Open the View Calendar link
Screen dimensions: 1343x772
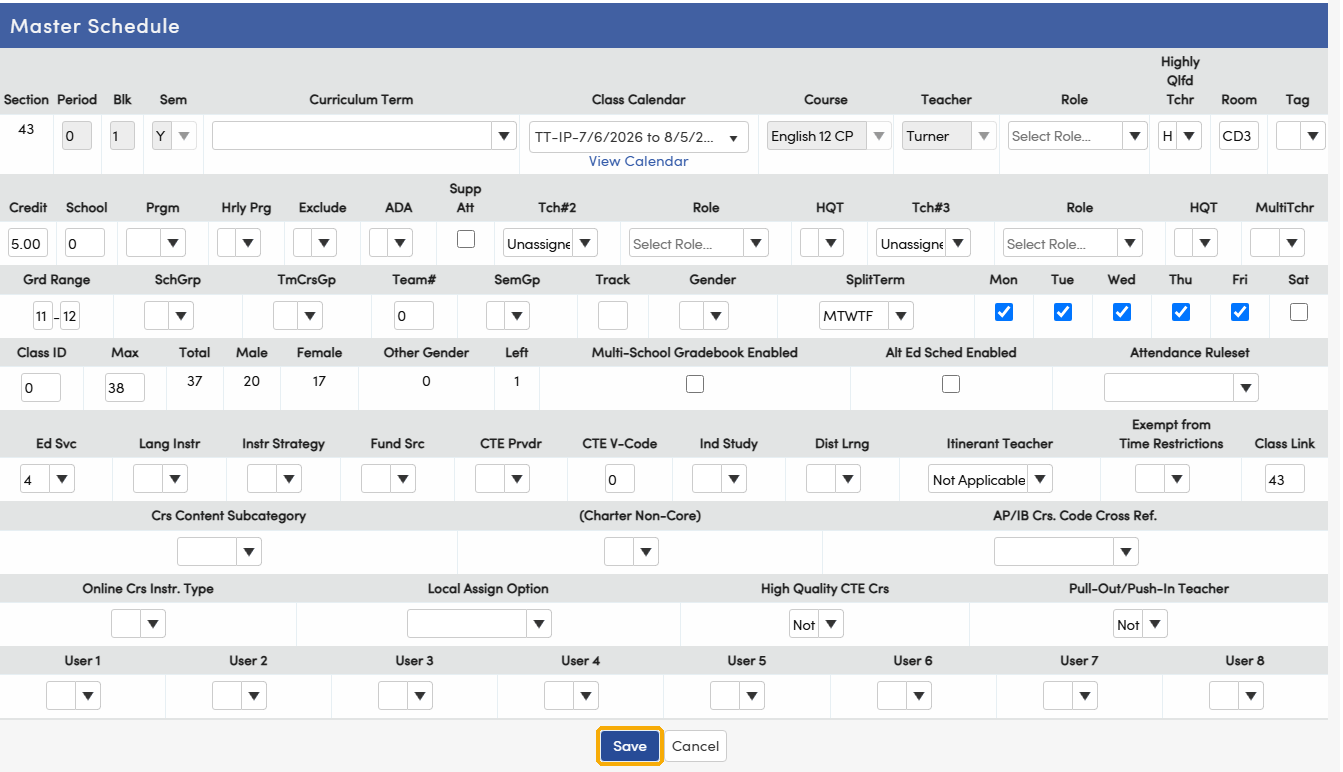click(x=639, y=161)
